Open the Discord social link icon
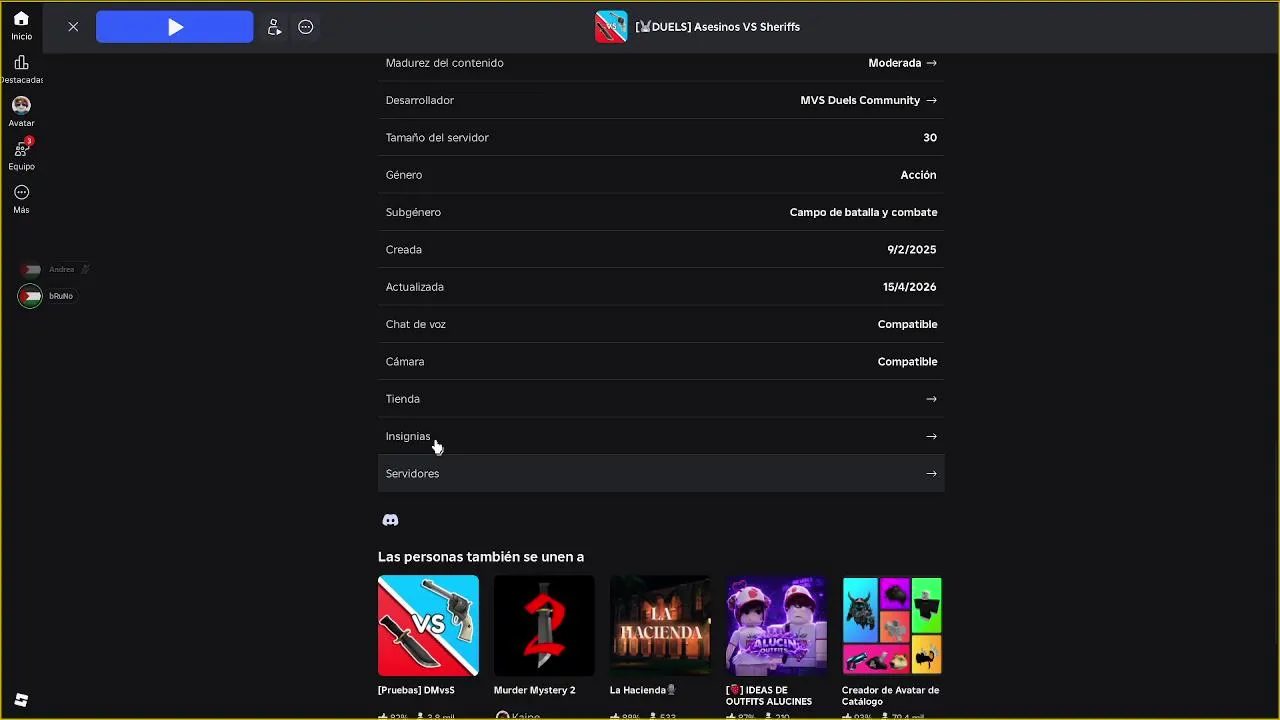This screenshot has width=1280, height=720. point(390,520)
